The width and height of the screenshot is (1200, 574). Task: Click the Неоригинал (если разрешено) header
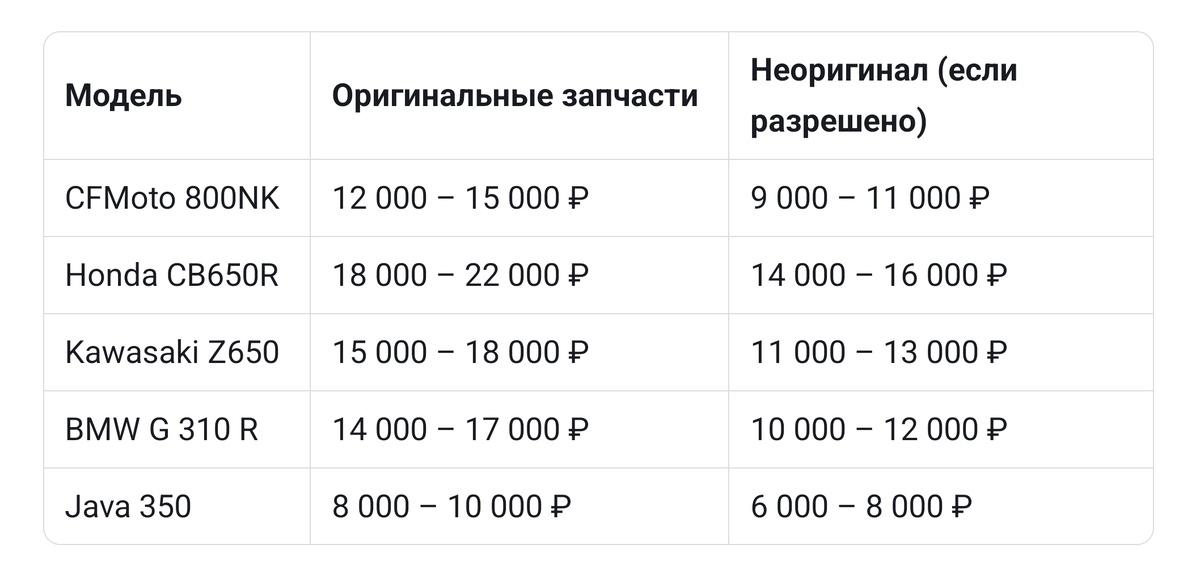coord(885,97)
